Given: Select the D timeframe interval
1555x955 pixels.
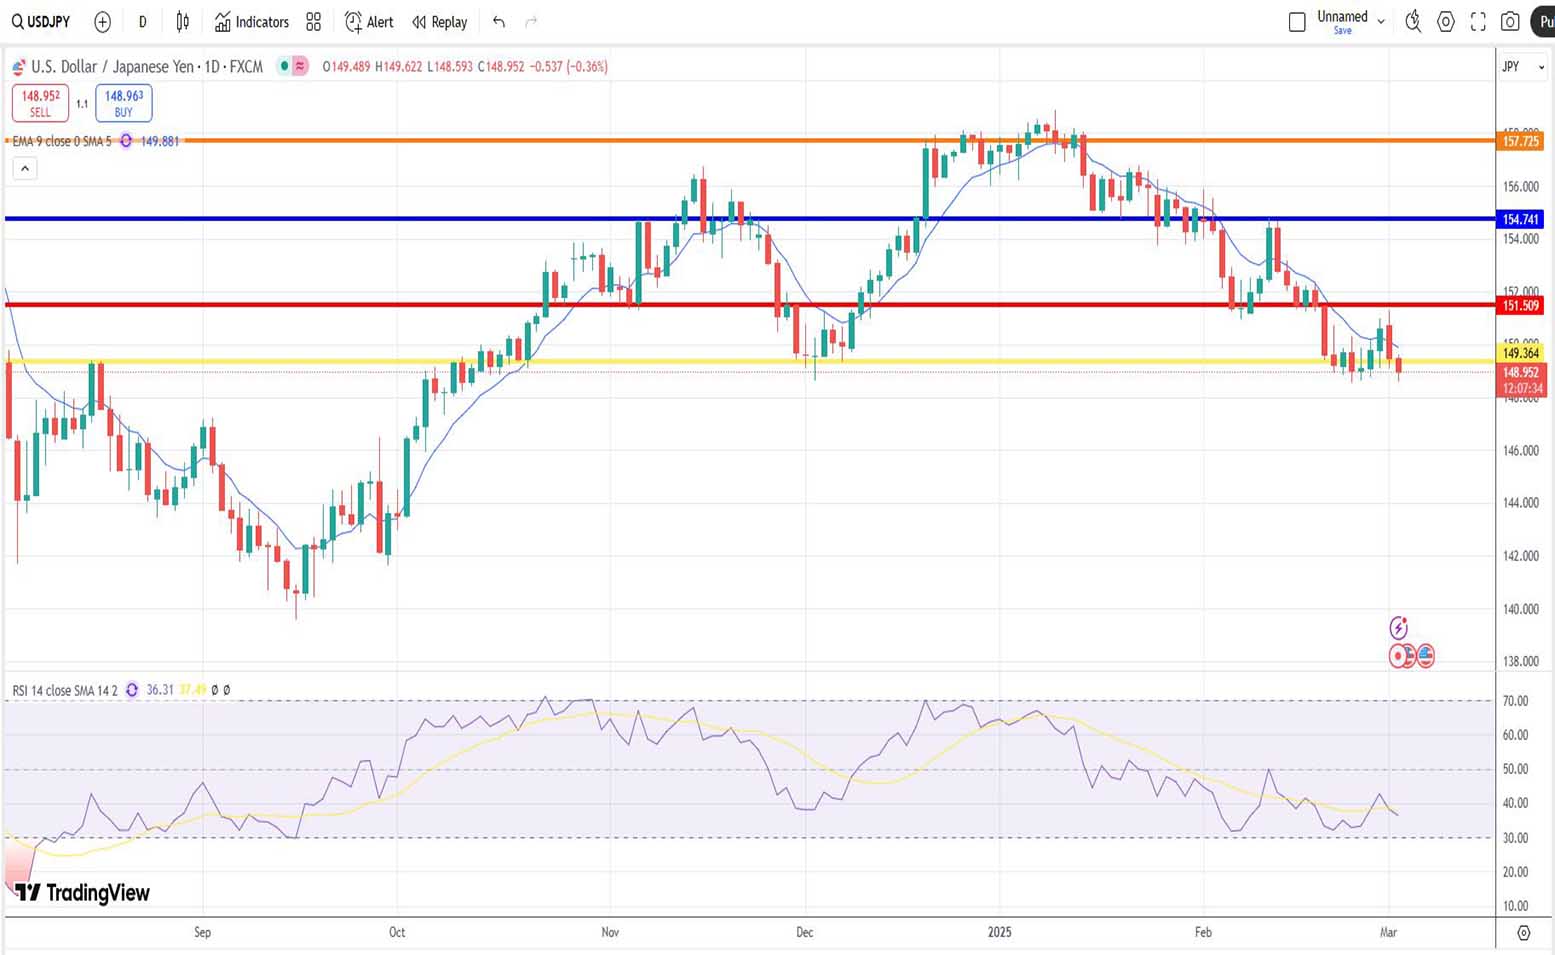Looking at the screenshot, I should (142, 21).
